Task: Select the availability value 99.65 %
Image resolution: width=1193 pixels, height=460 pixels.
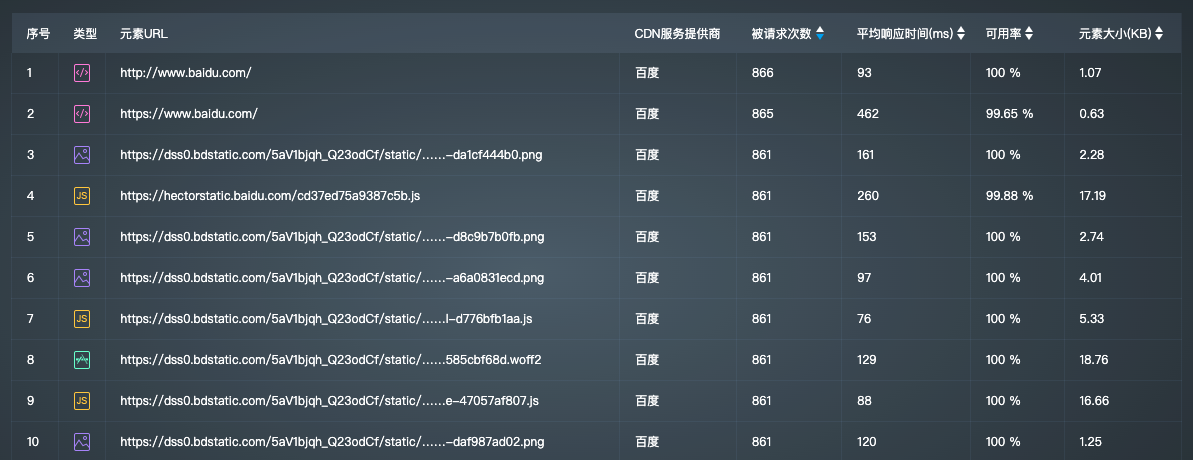Action: [x=1010, y=114]
